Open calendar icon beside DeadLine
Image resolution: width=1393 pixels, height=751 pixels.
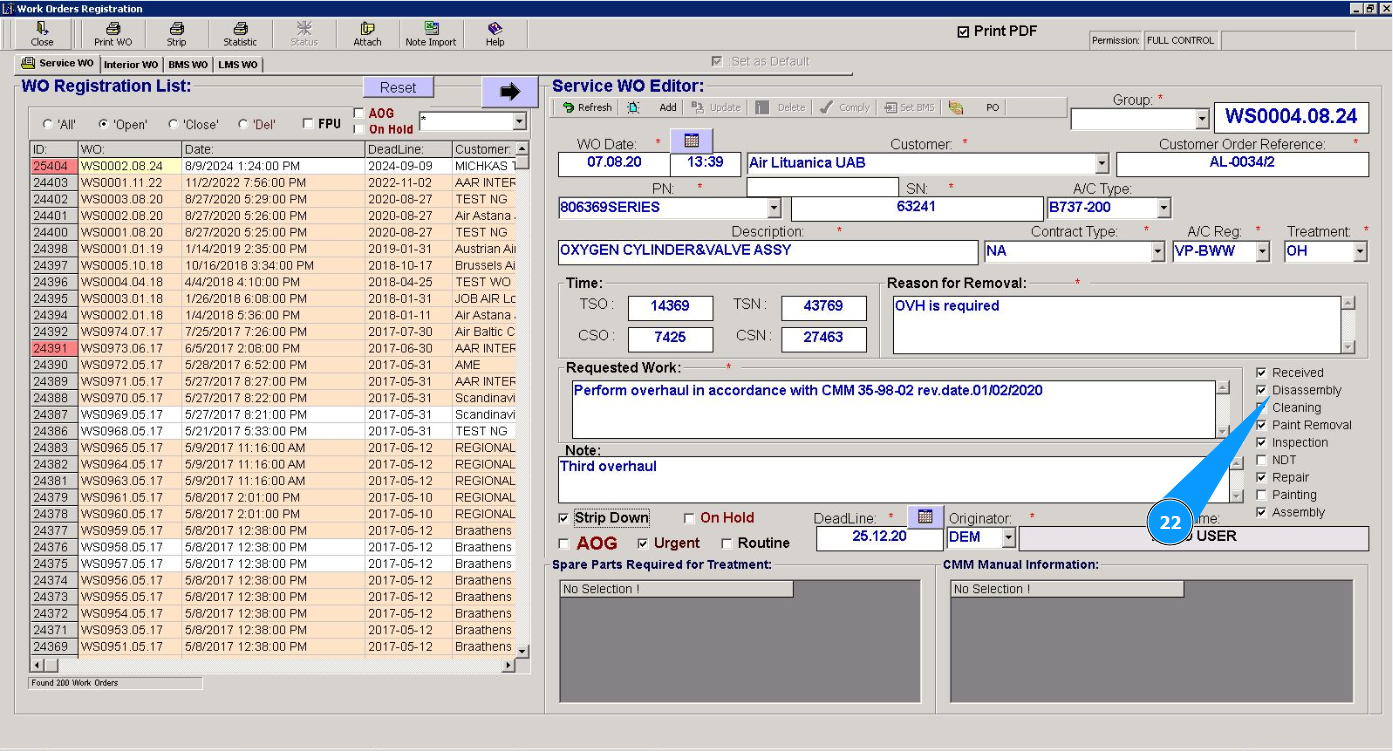[x=925, y=516]
